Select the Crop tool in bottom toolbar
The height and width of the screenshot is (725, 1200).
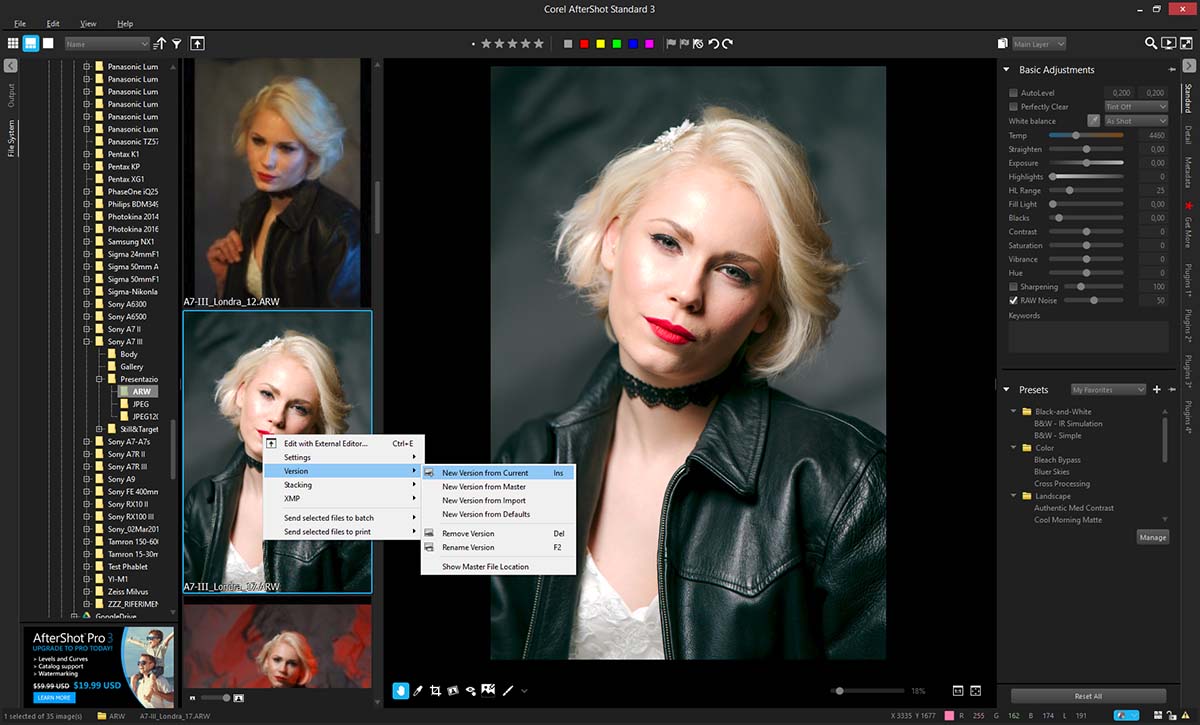435,690
